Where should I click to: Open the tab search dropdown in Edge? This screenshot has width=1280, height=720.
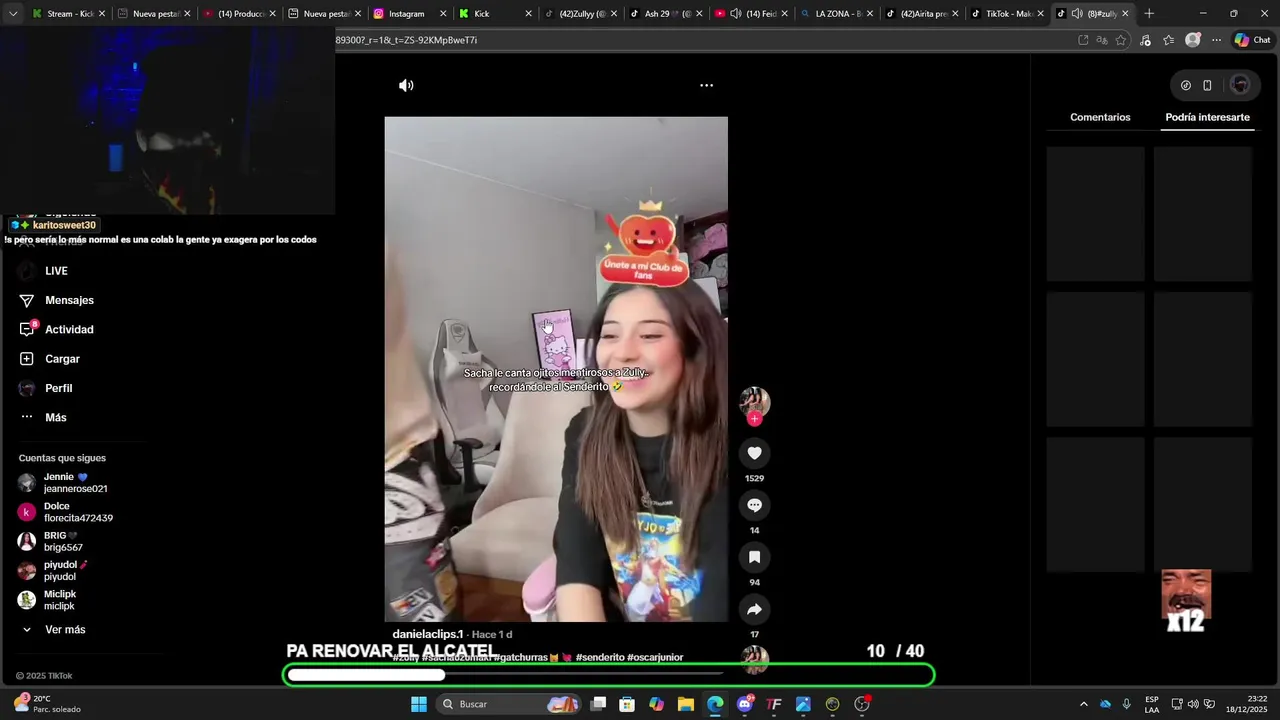(x=13, y=14)
